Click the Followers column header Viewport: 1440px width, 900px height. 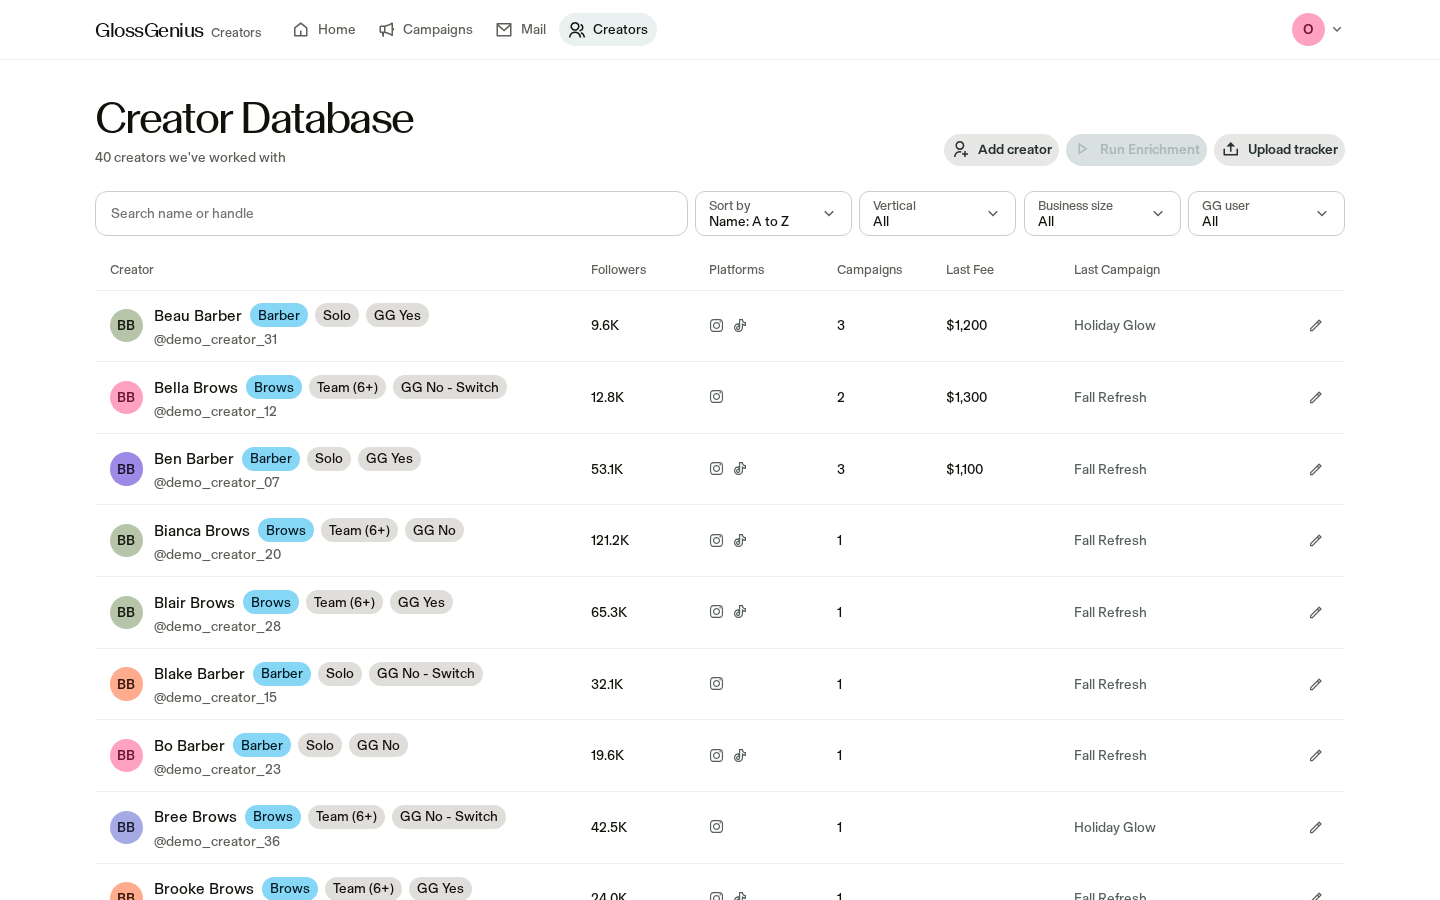click(x=618, y=270)
